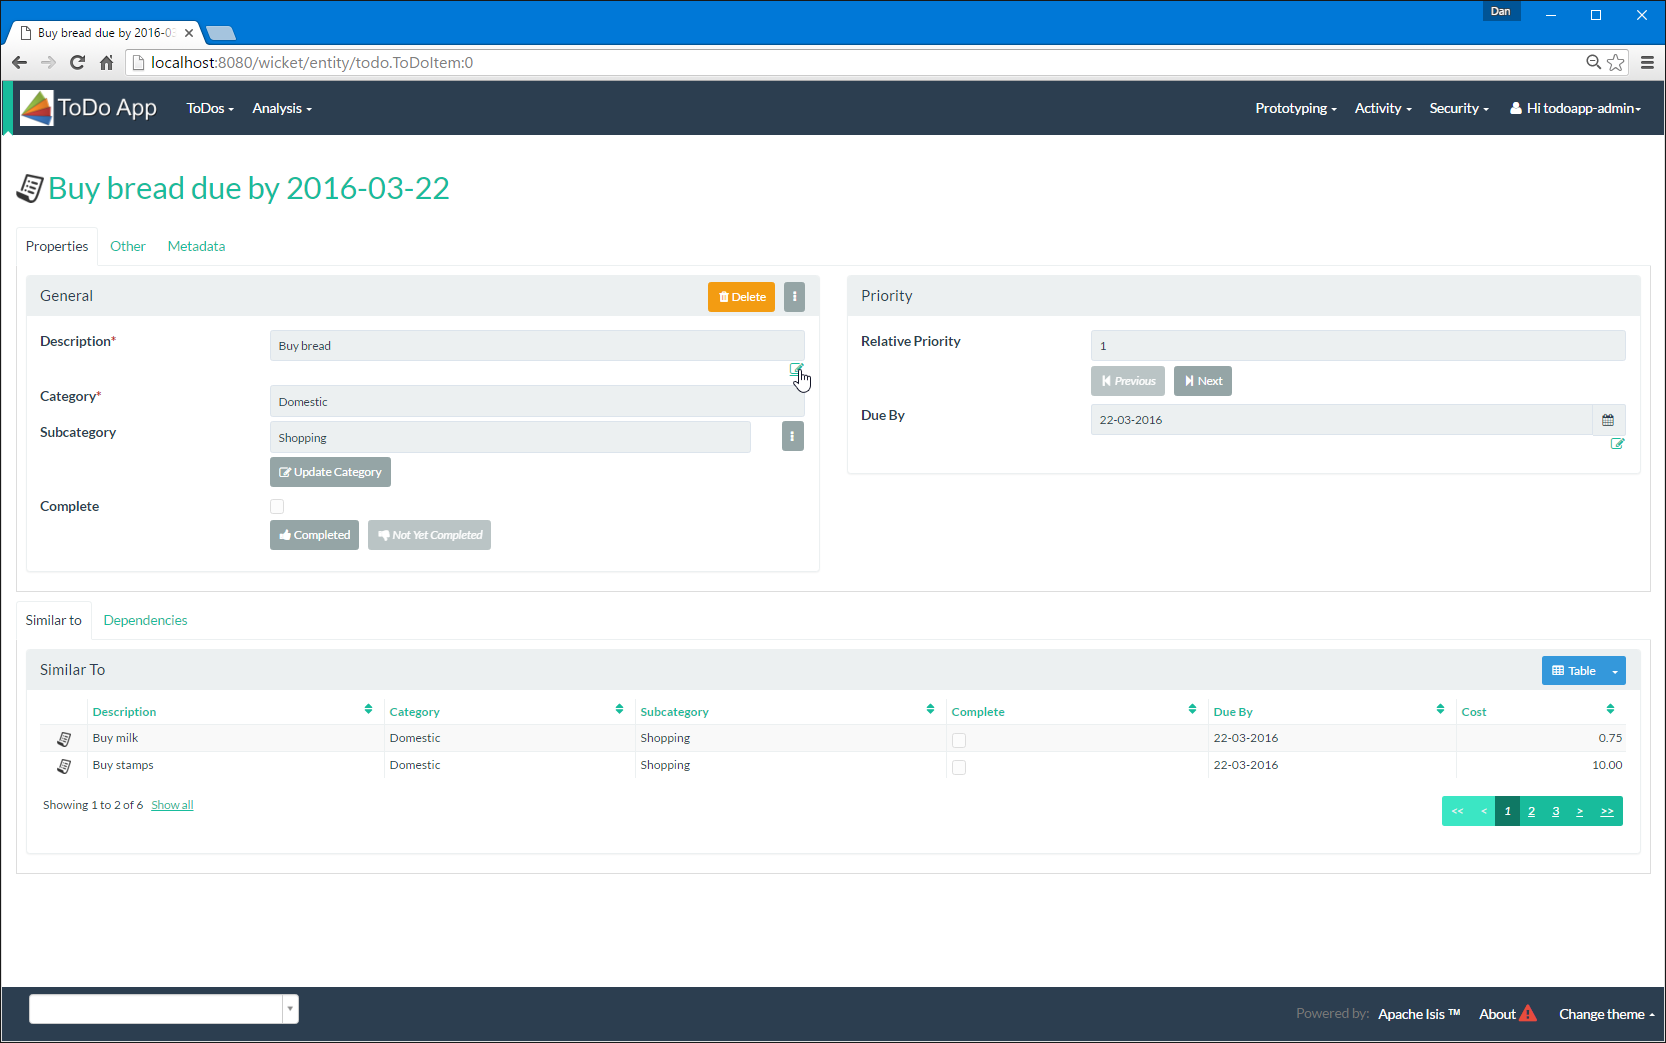Click the General panel more-actions icon
Screen dimensions: 1666x1043
(x=794, y=297)
